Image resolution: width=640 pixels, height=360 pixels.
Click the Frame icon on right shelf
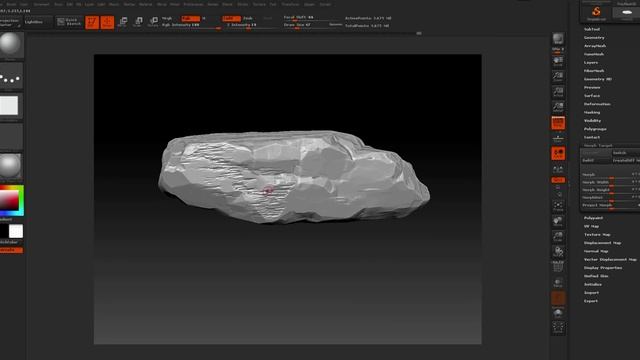click(558, 206)
